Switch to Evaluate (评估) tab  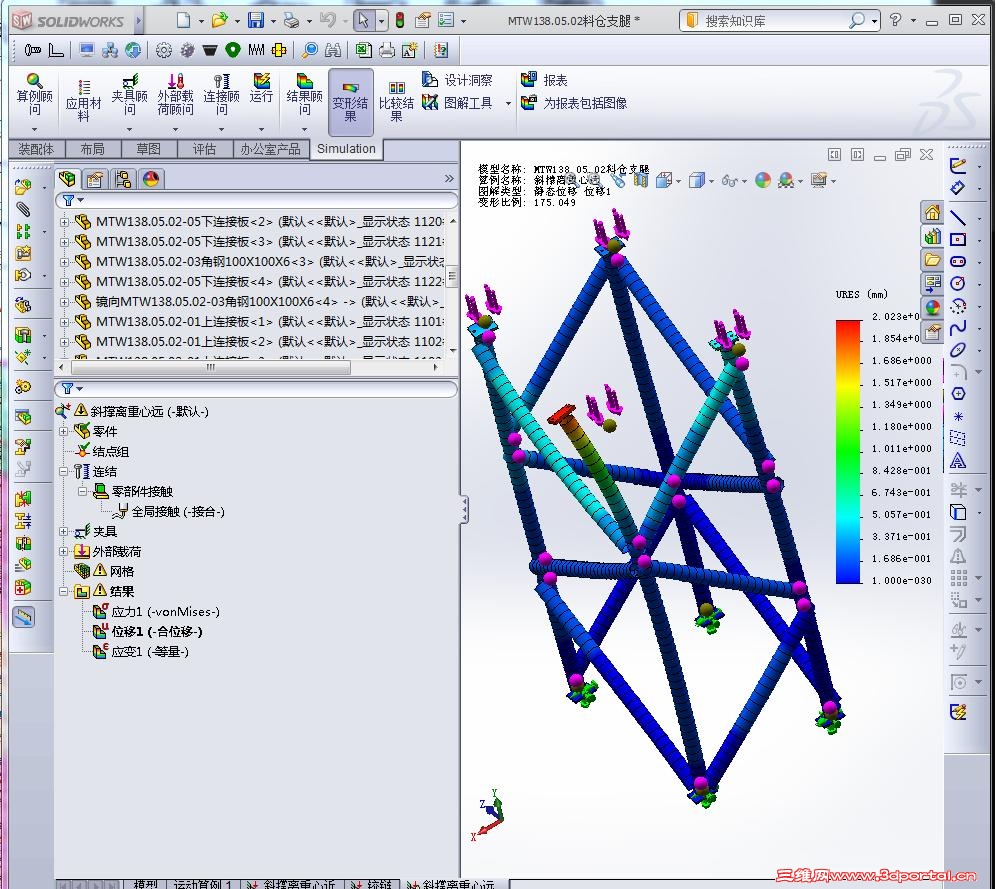(204, 149)
